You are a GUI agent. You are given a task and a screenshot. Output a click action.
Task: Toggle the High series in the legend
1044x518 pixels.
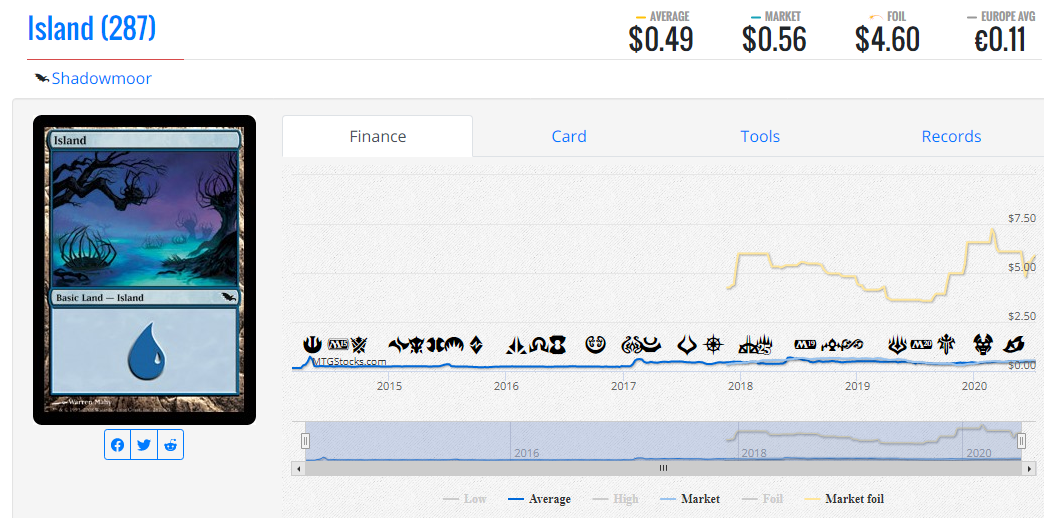click(615, 499)
